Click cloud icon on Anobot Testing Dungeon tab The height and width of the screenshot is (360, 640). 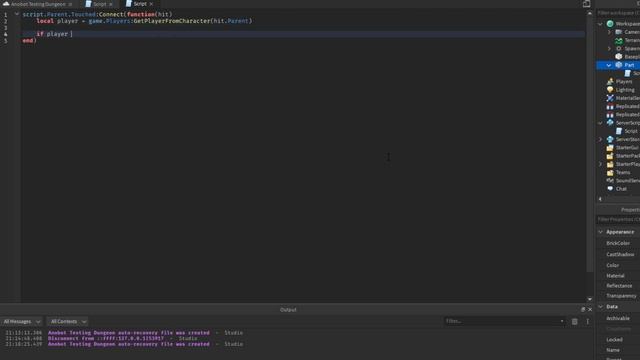tap(6, 4)
